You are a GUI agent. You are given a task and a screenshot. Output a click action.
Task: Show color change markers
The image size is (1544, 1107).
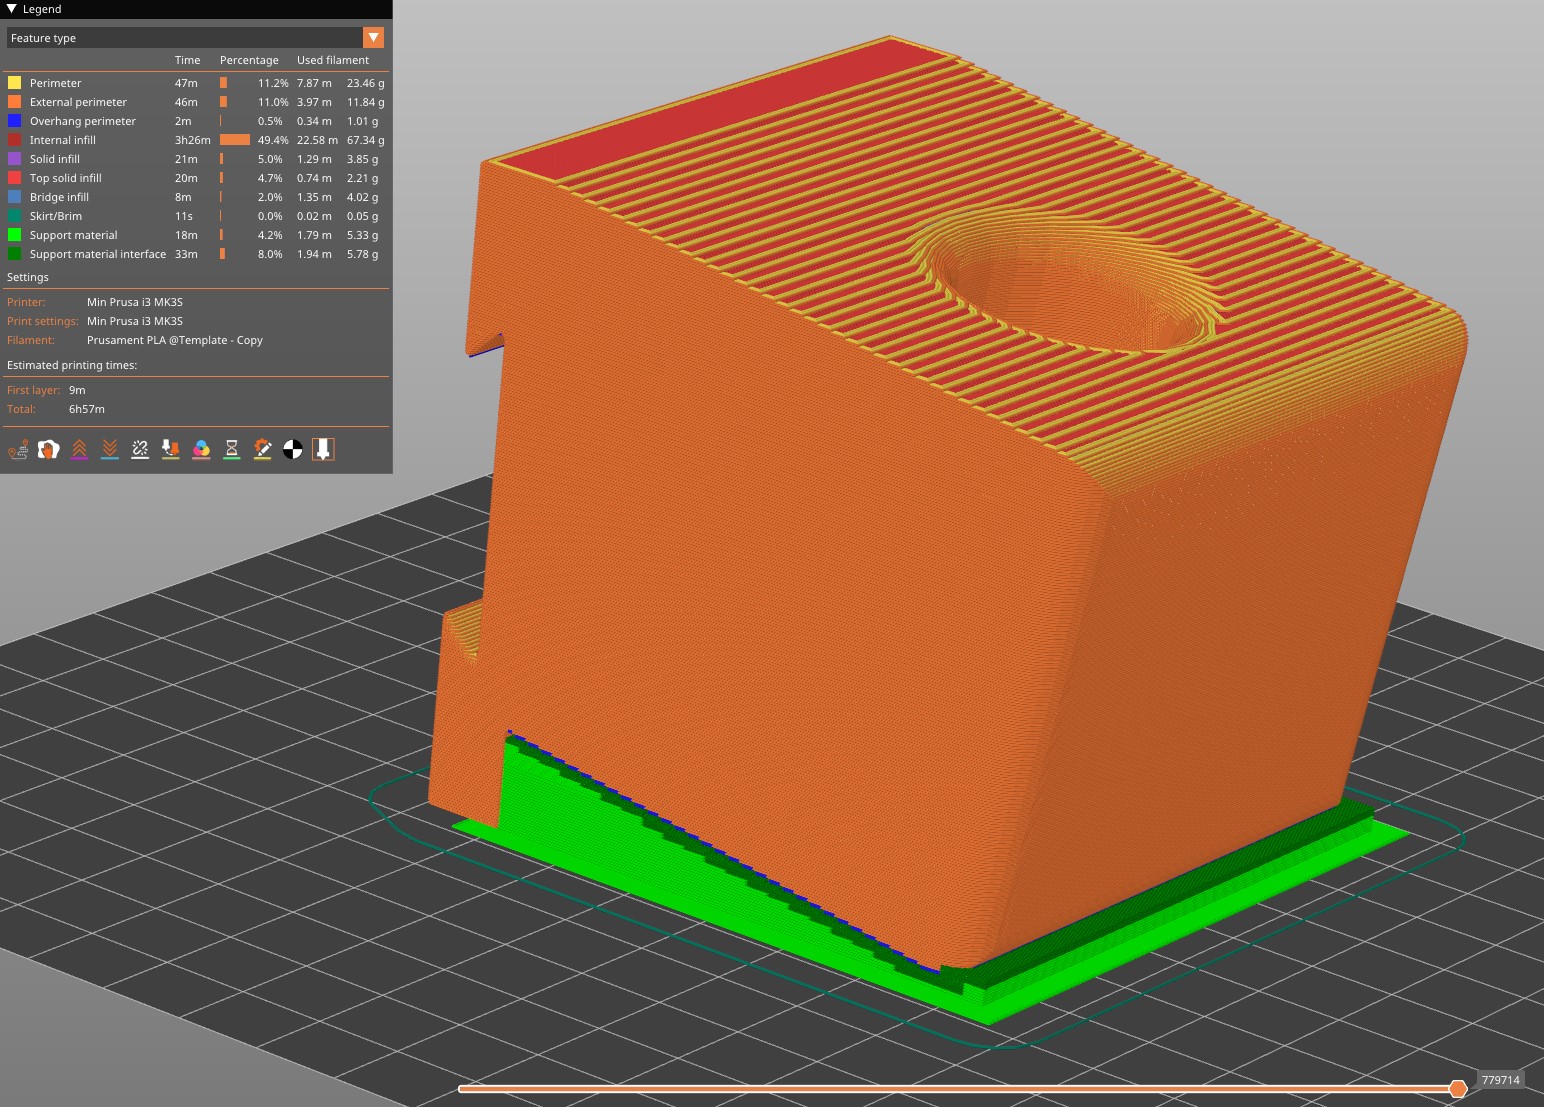pos(202,449)
